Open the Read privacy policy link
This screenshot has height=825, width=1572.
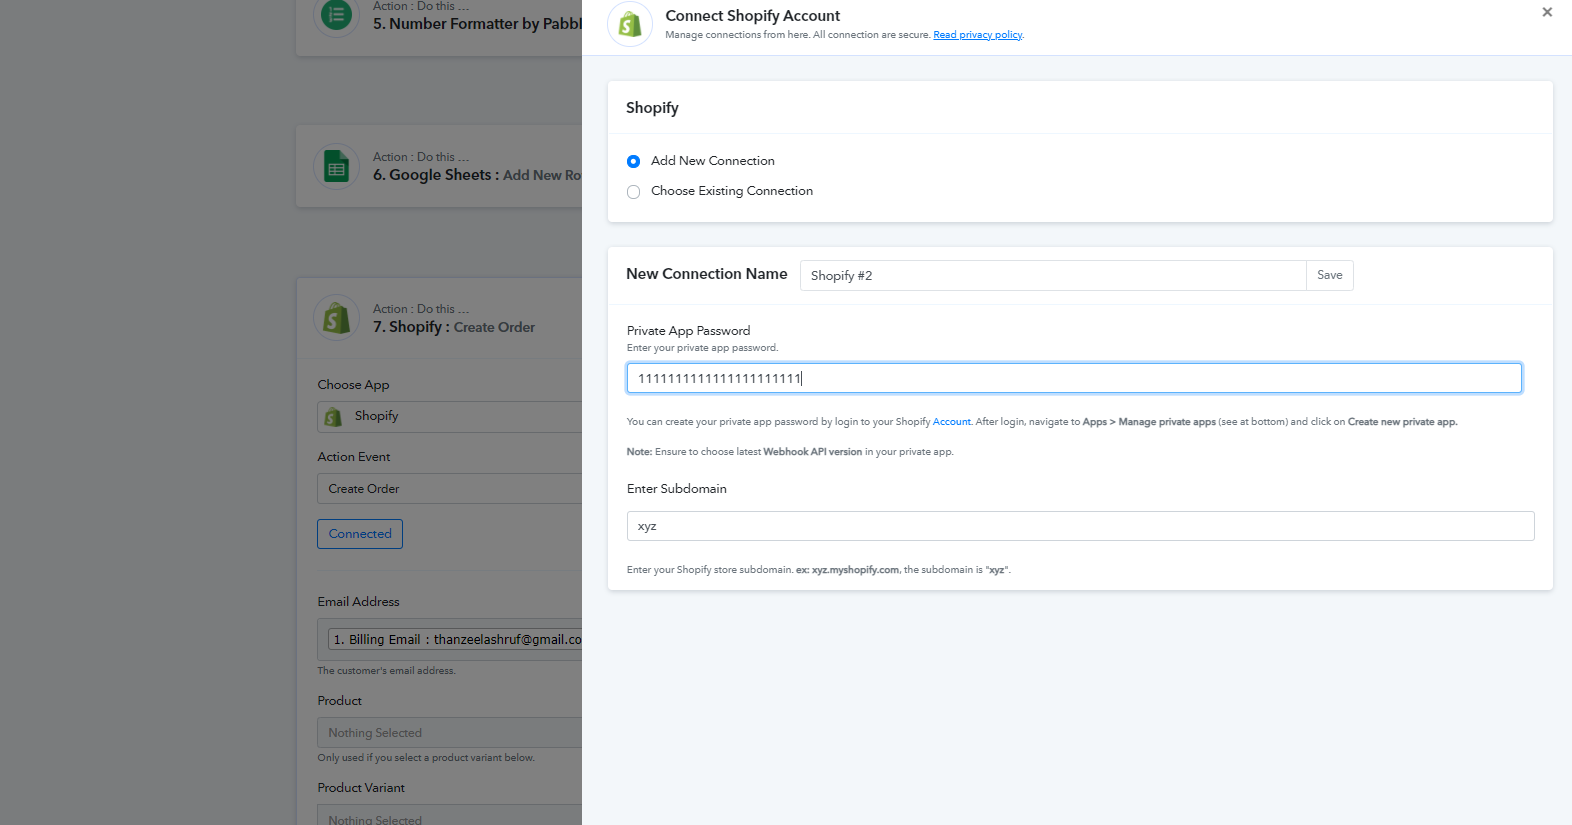coord(978,35)
